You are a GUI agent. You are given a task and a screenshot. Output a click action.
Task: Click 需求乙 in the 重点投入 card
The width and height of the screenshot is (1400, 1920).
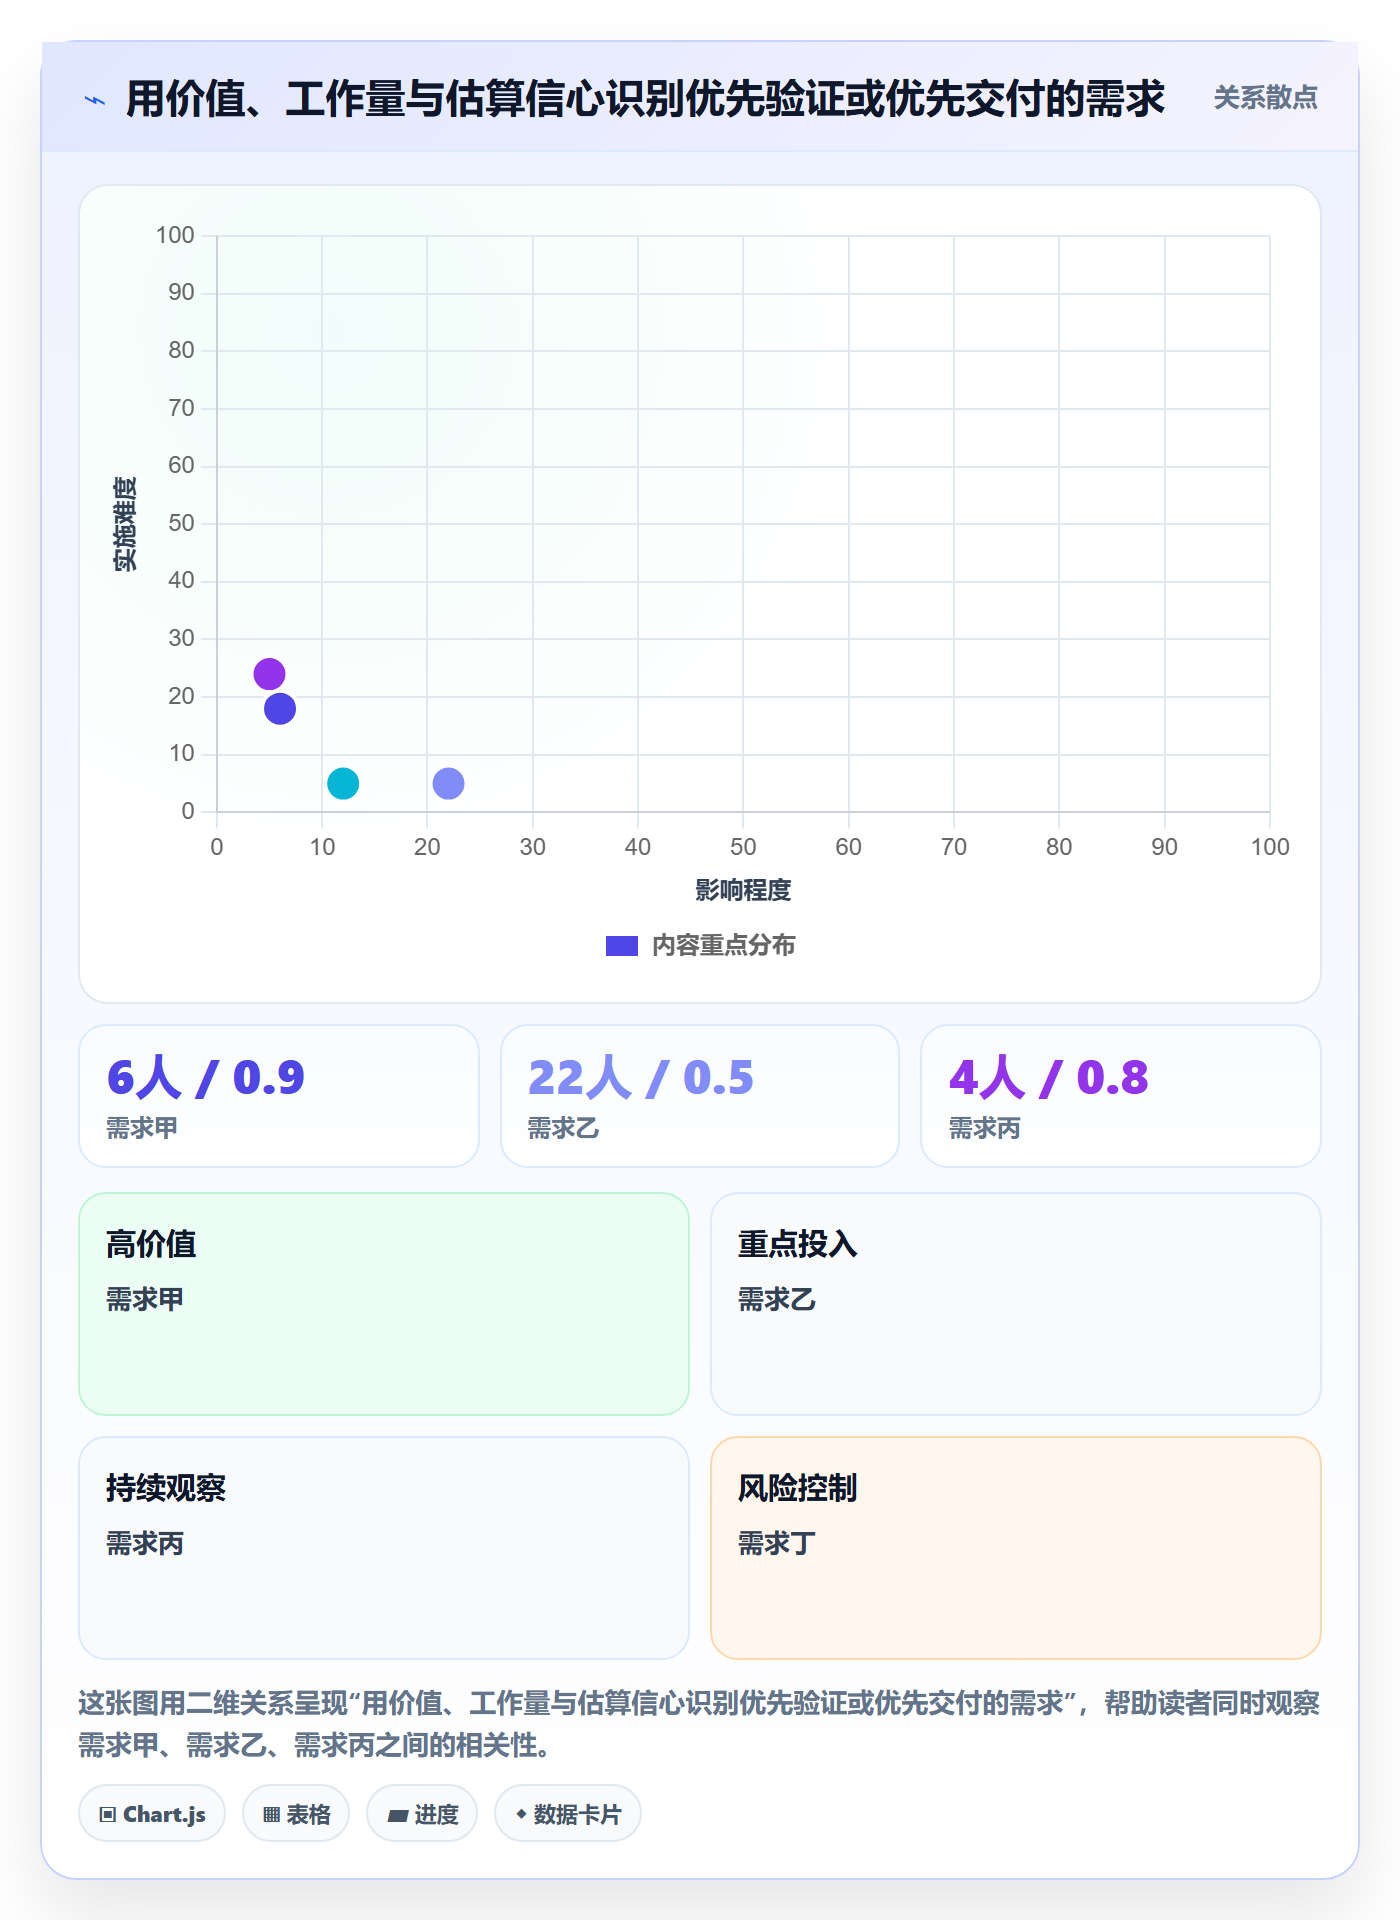(x=777, y=1299)
